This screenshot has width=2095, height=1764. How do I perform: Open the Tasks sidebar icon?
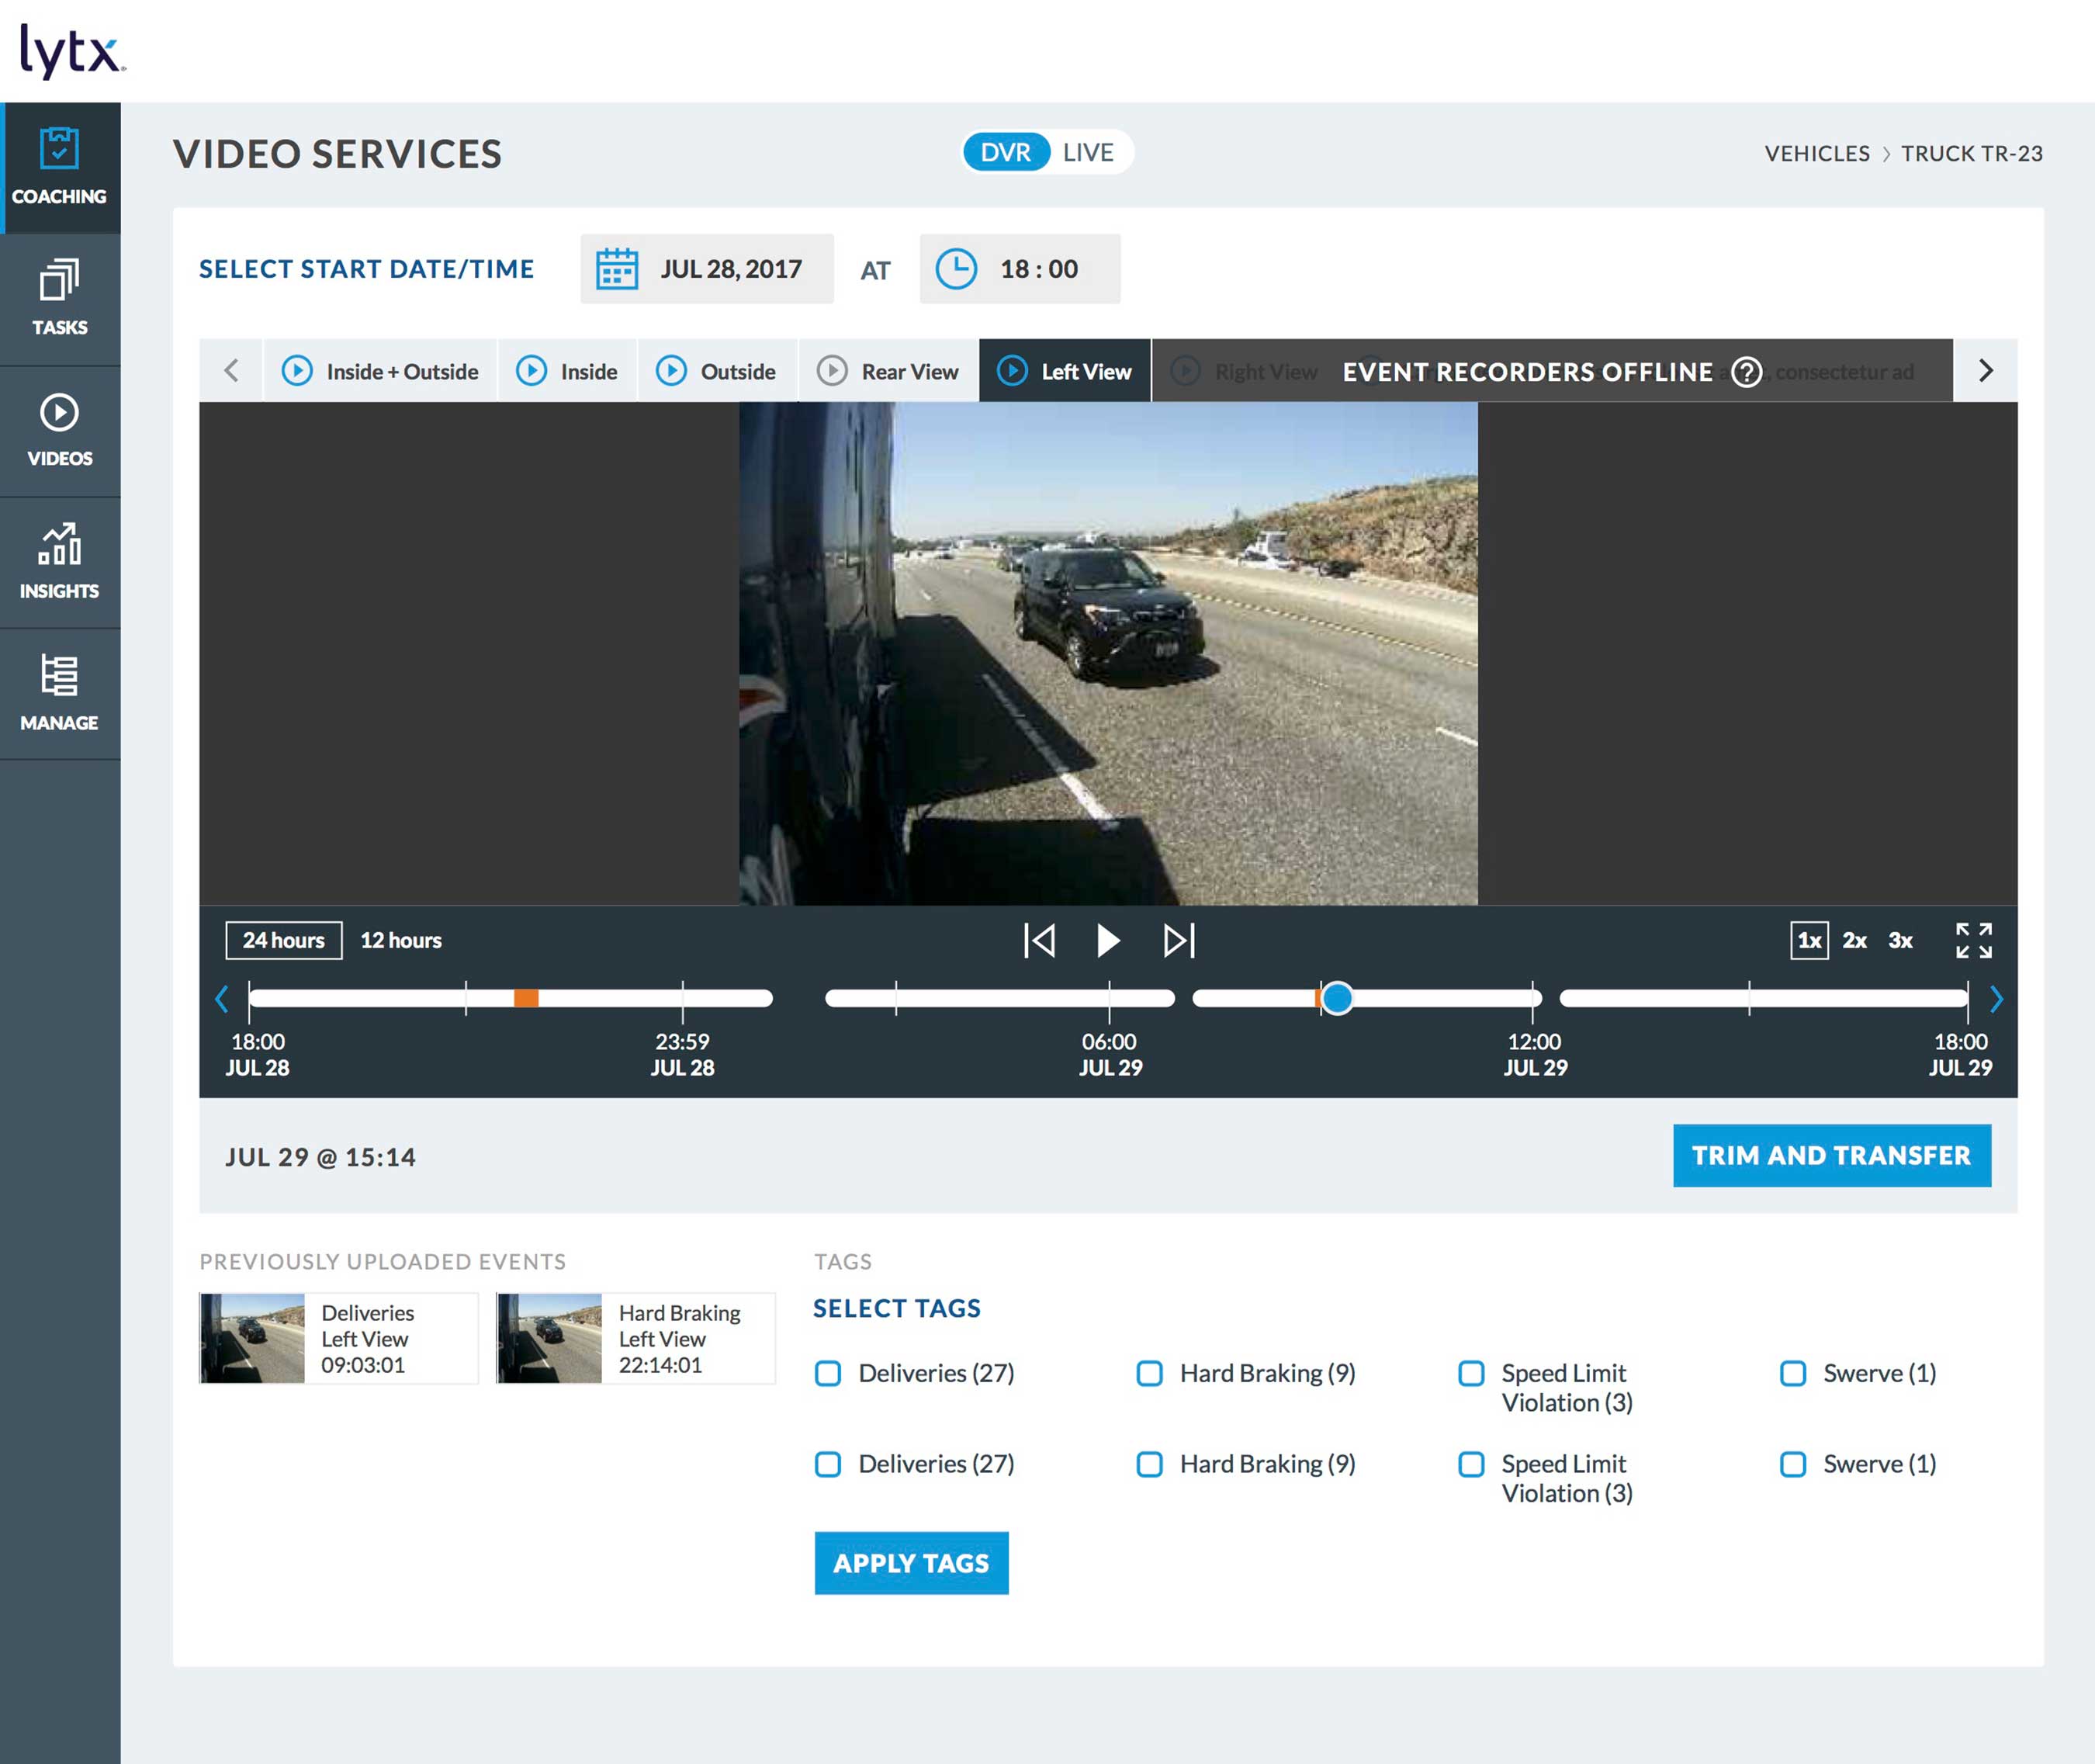pos(59,281)
